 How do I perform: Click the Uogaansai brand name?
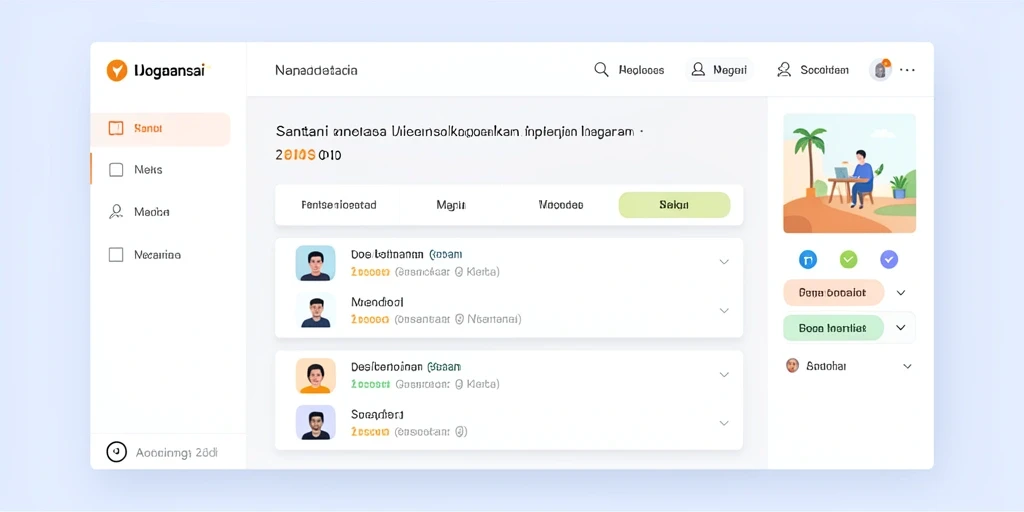tap(172, 71)
